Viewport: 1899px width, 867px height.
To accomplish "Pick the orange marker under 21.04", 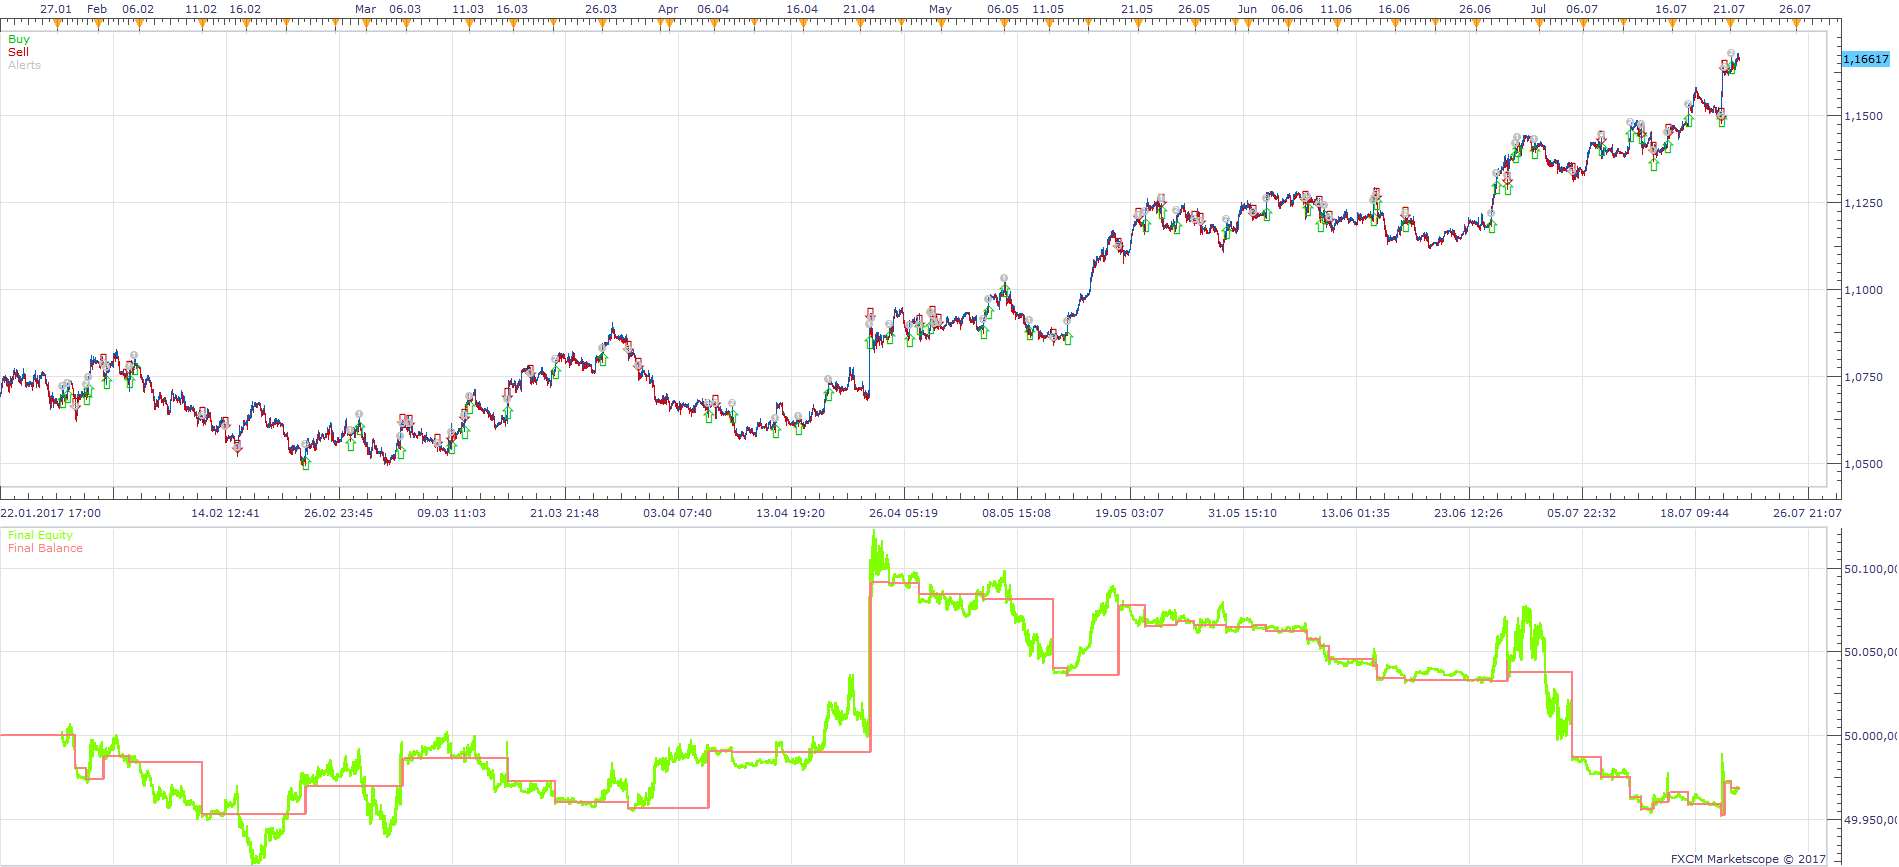I will click(x=860, y=24).
